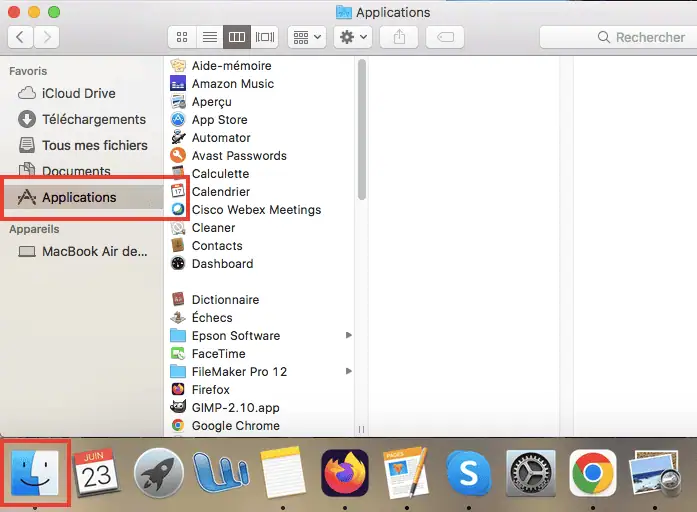The image size is (697, 512).
Task: Select the Cleaner app icon
Action: coord(178,228)
